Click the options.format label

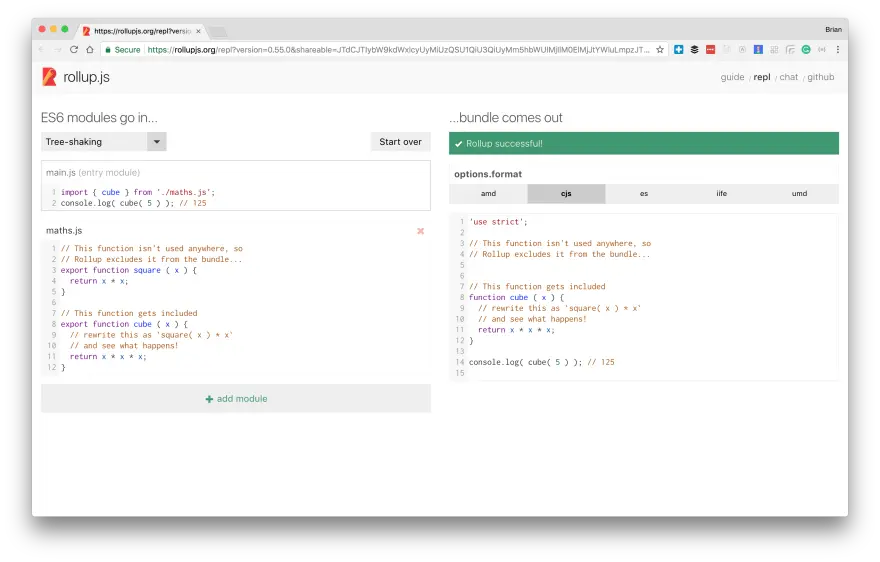488,174
